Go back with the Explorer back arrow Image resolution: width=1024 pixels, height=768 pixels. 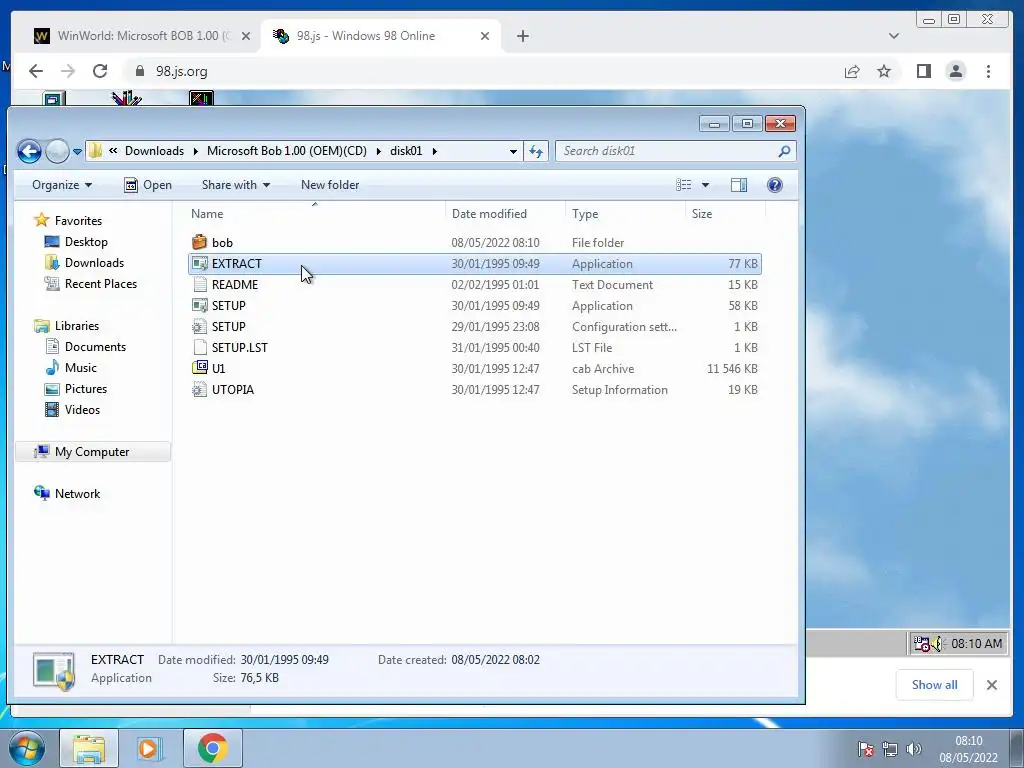[29, 152]
